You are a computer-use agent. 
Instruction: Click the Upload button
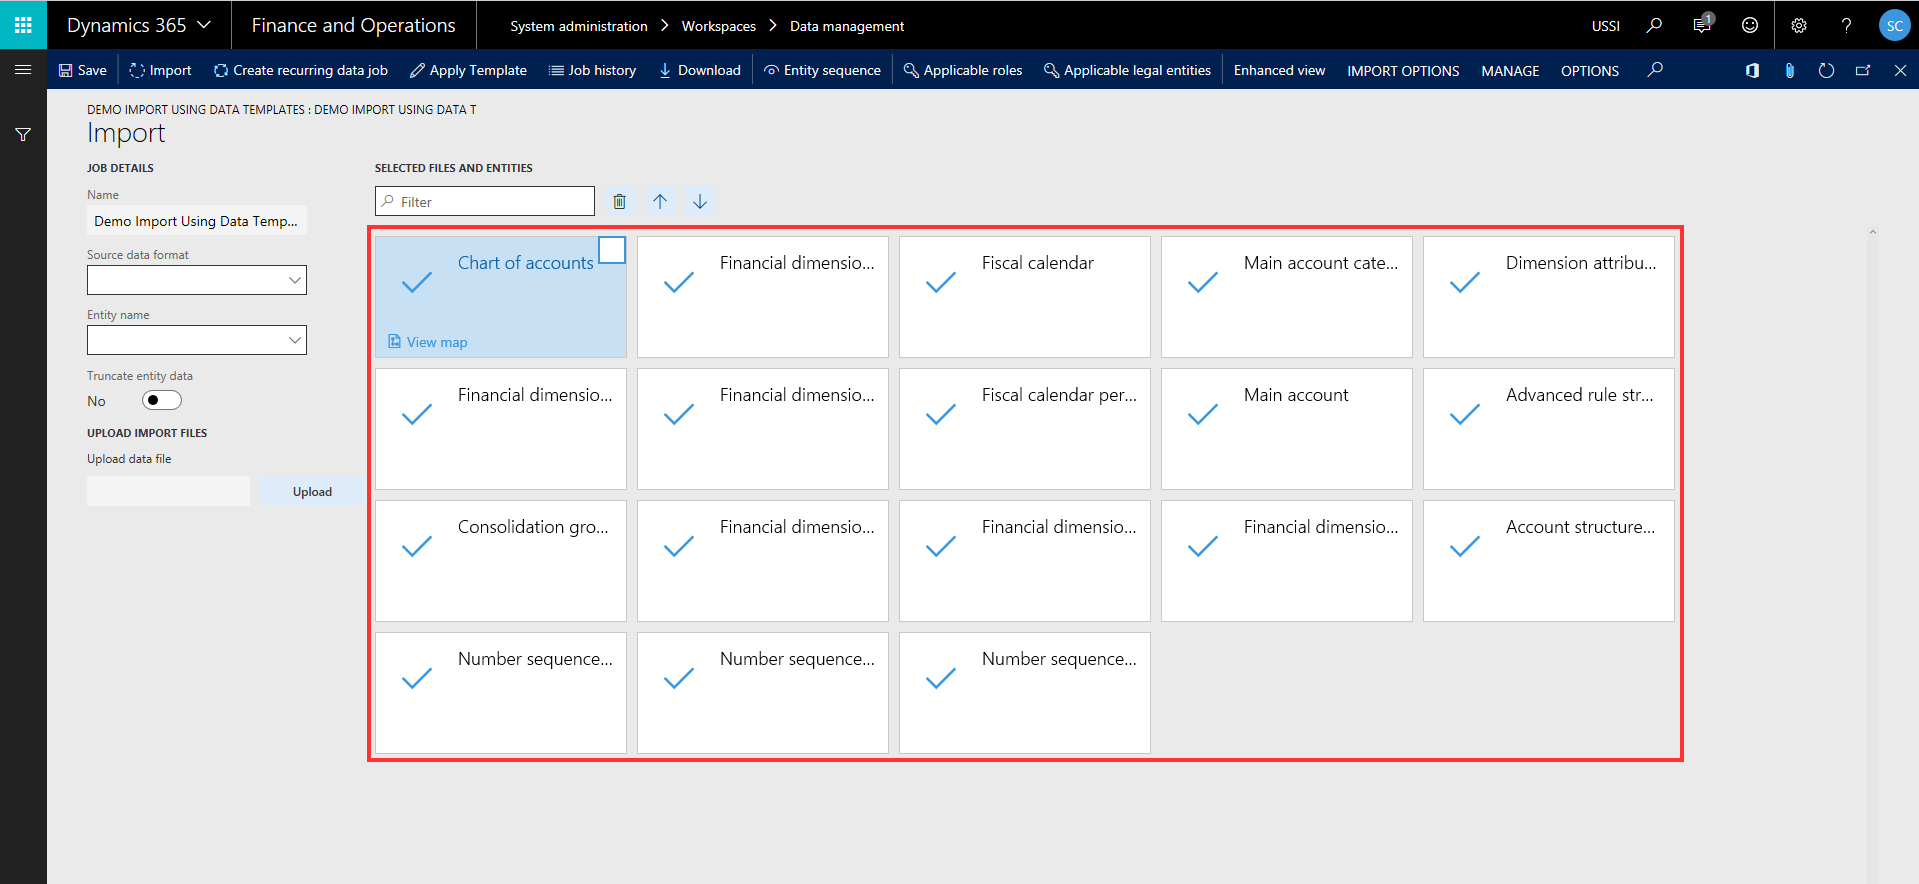tap(312, 492)
